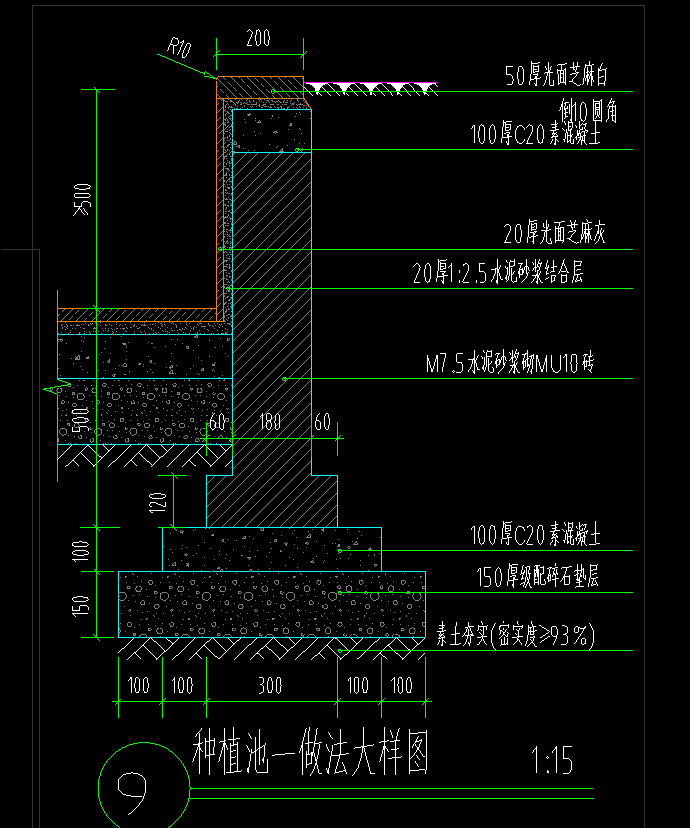Select the '倒10圆角' label
This screenshot has width=690, height=828.
pyautogui.click(x=588, y=111)
